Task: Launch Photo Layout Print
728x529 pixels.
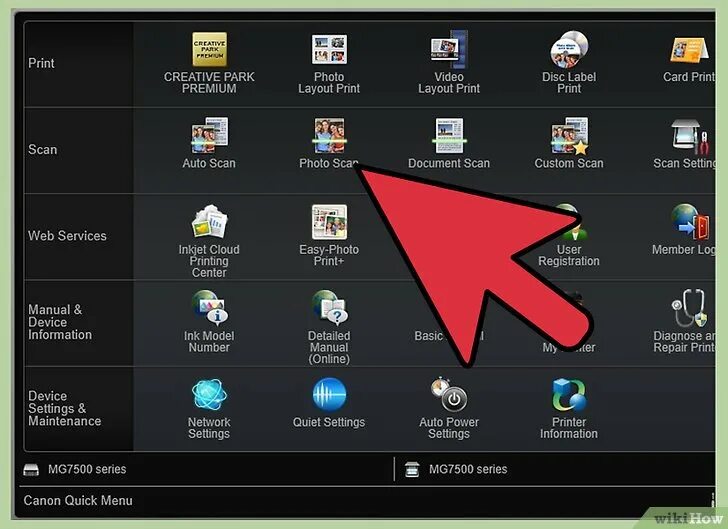Action: pyautogui.click(x=329, y=63)
